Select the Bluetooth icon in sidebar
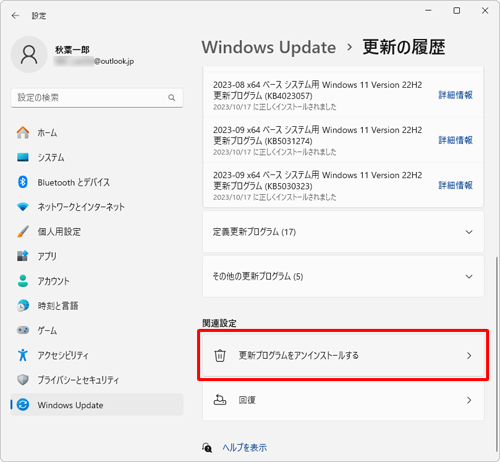Viewport: 500px width, 462px height. [23, 182]
